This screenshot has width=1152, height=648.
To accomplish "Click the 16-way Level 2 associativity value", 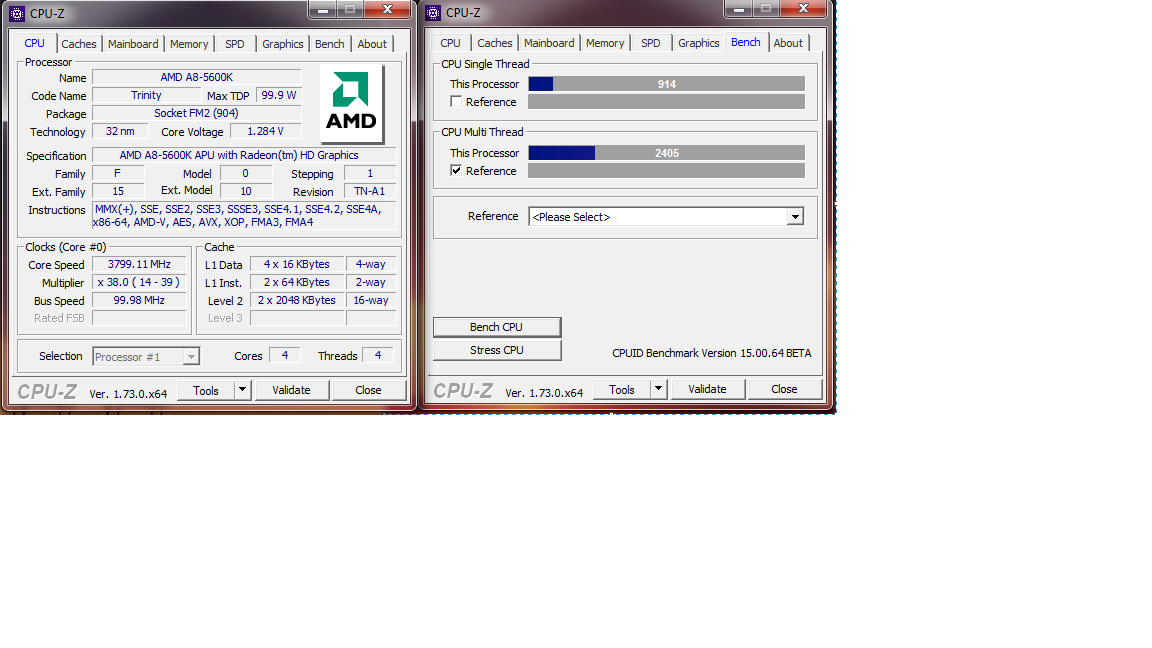I will pos(371,300).
